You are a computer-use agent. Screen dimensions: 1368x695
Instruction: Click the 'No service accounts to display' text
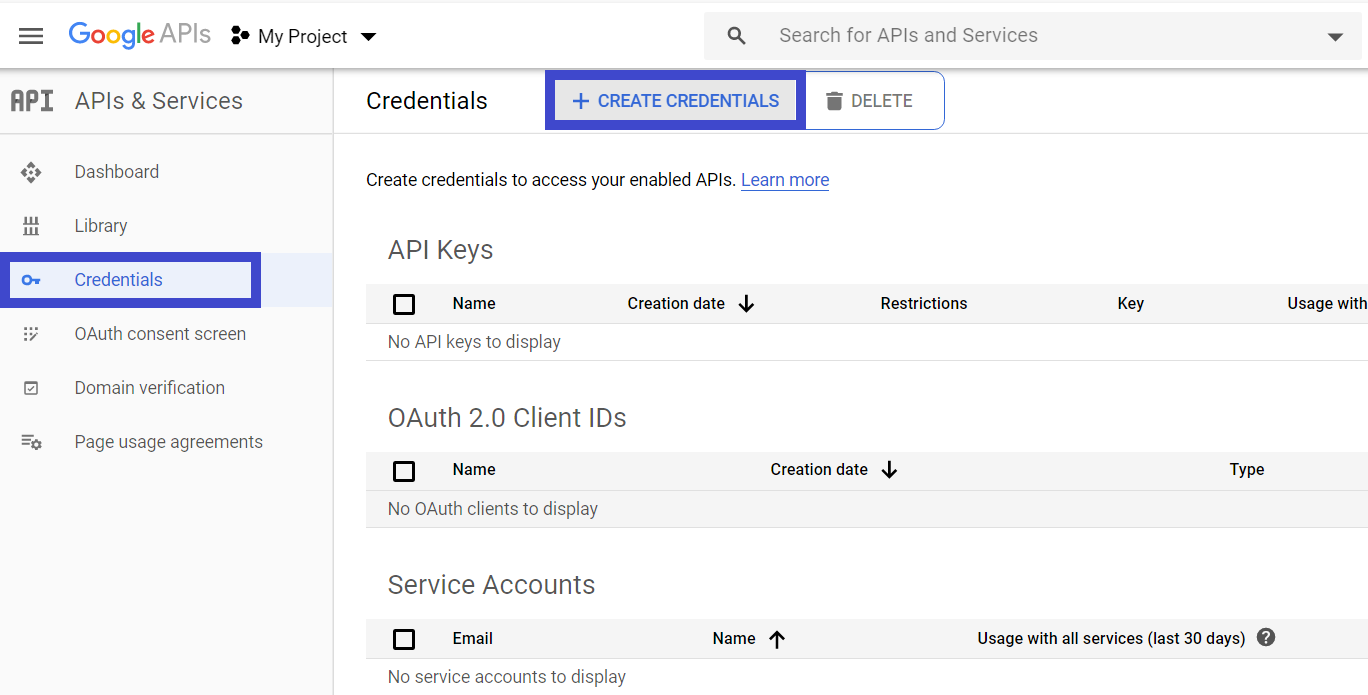507,677
